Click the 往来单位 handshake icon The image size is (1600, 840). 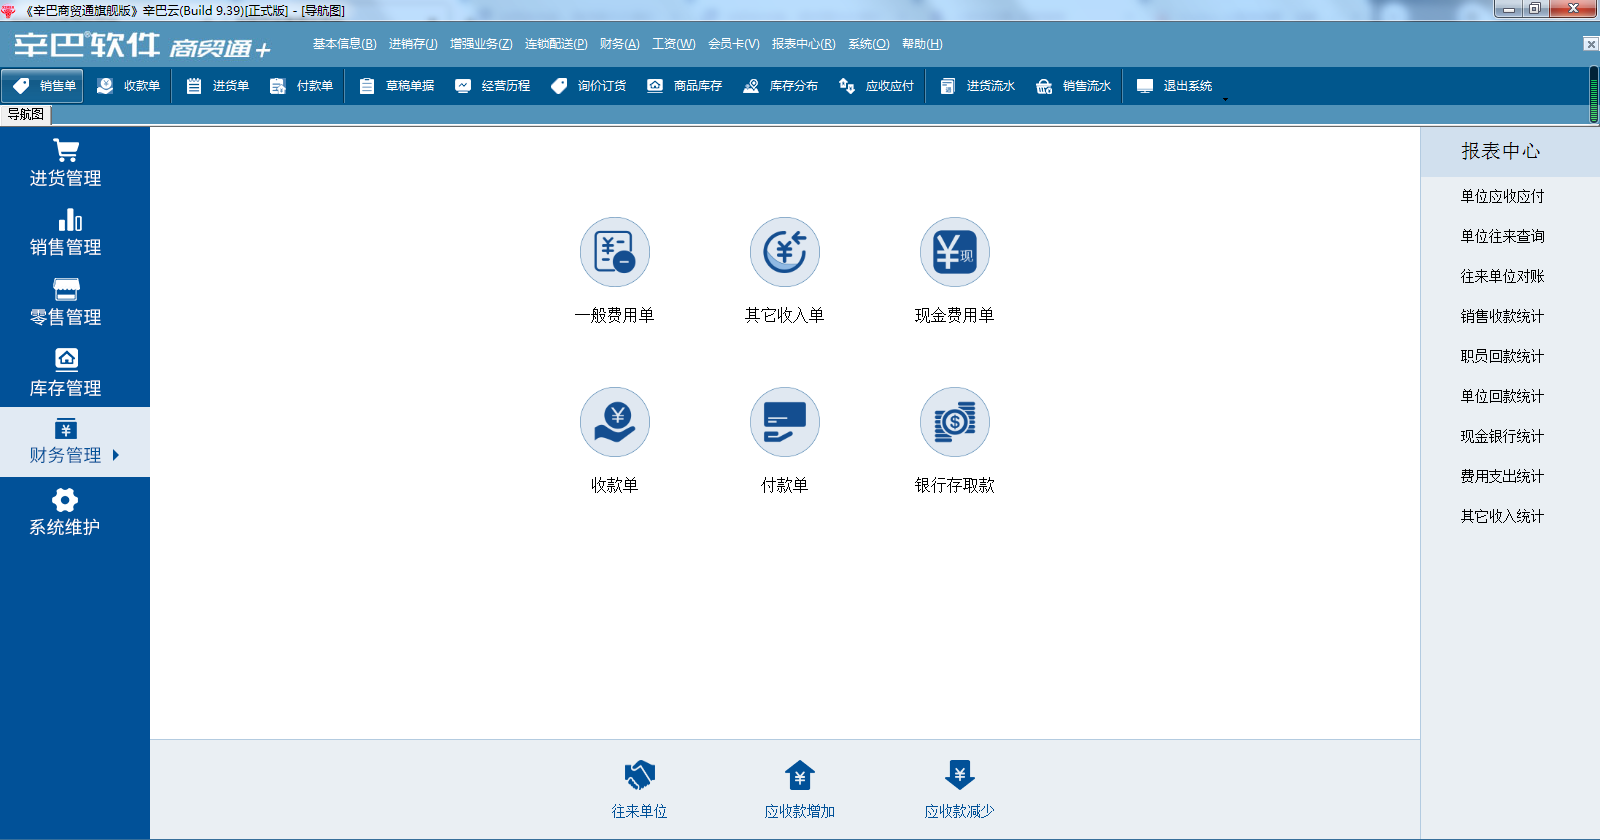point(640,775)
